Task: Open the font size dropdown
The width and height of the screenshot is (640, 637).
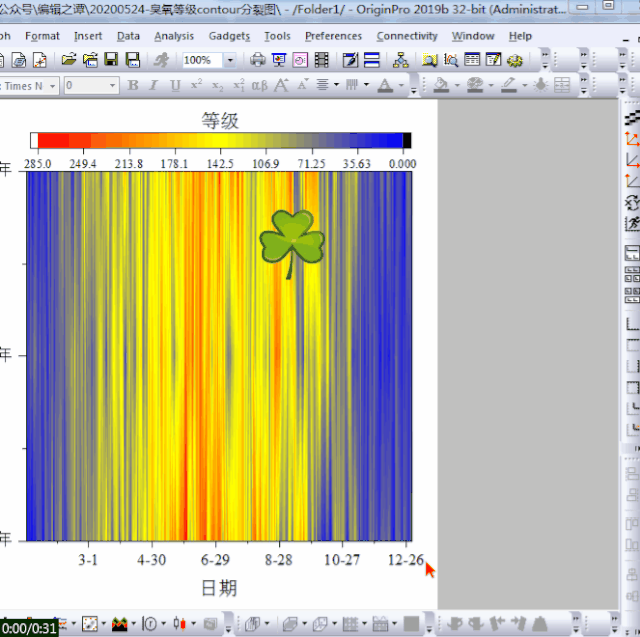Action: click(x=114, y=85)
